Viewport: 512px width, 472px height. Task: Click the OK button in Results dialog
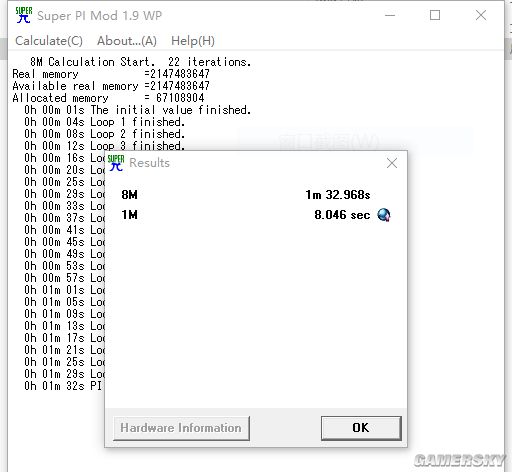tap(361, 428)
